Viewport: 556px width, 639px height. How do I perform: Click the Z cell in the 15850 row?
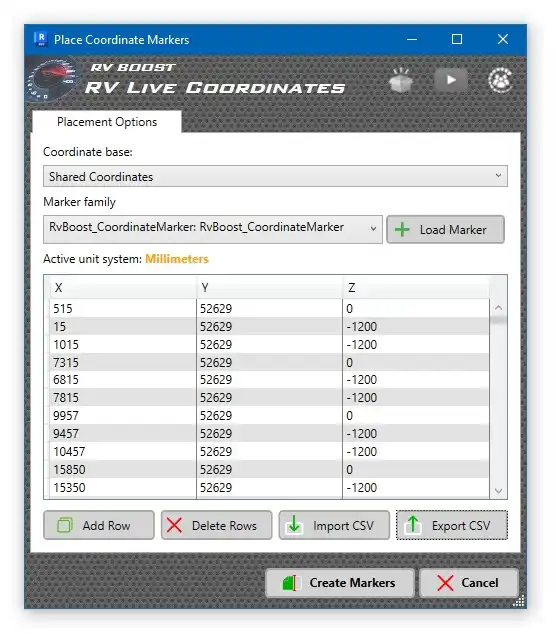point(416,469)
